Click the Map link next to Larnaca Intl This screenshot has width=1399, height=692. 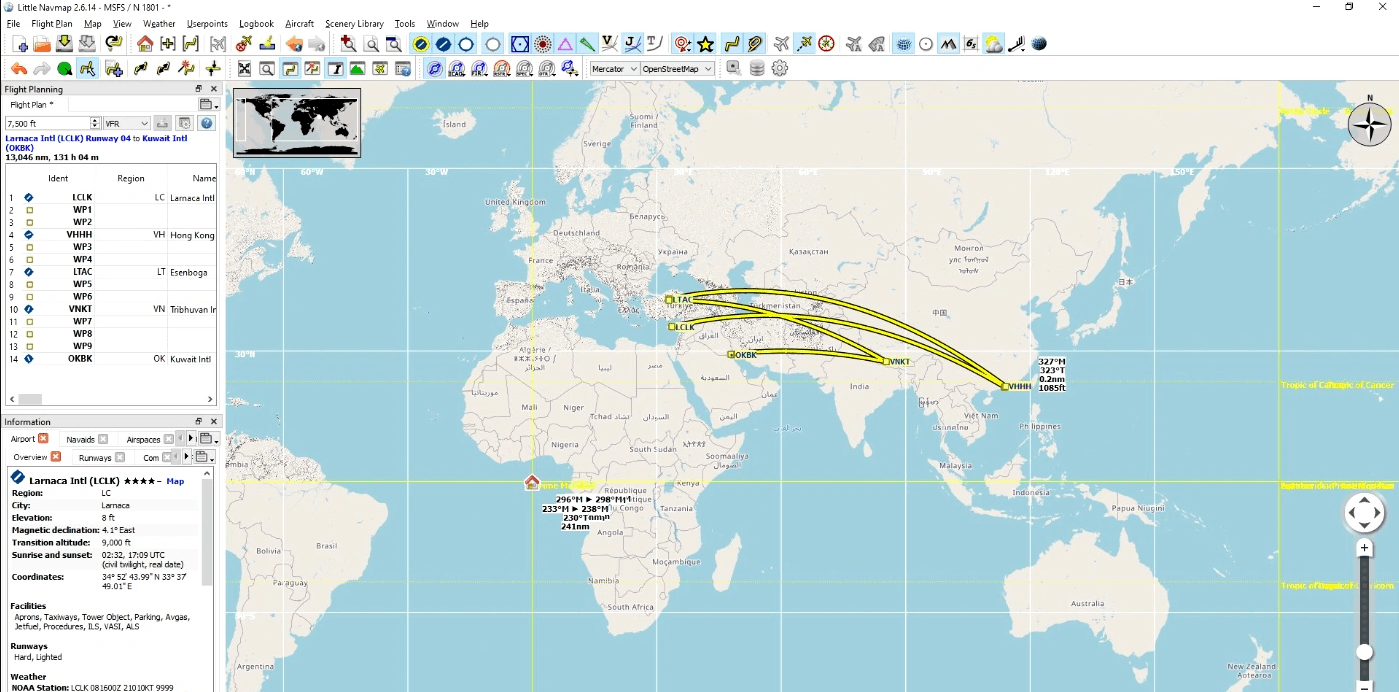pos(174,480)
